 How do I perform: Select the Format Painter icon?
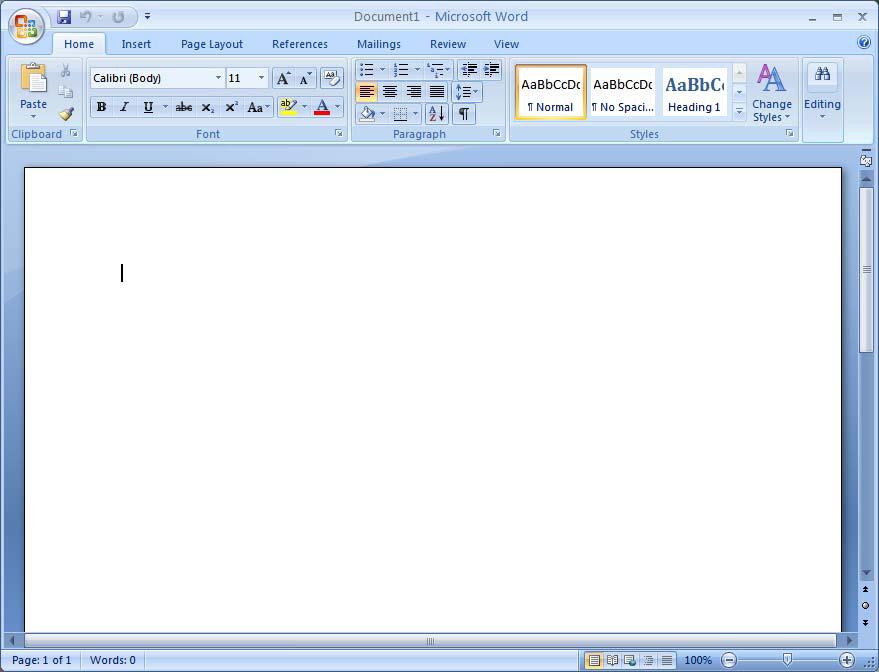(x=66, y=112)
